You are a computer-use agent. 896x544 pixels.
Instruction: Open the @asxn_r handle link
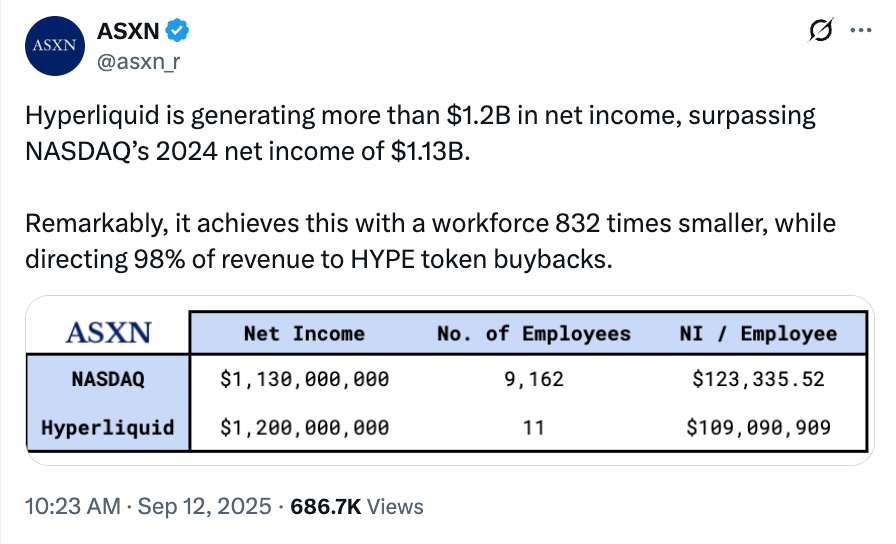138,62
